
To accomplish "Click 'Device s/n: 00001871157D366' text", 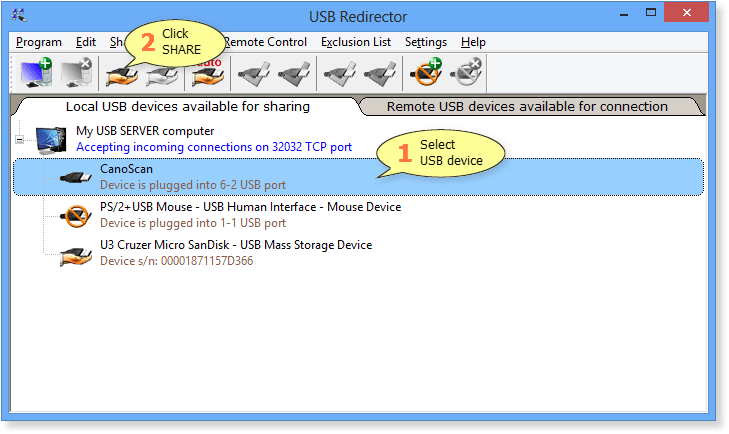I will [x=176, y=261].
